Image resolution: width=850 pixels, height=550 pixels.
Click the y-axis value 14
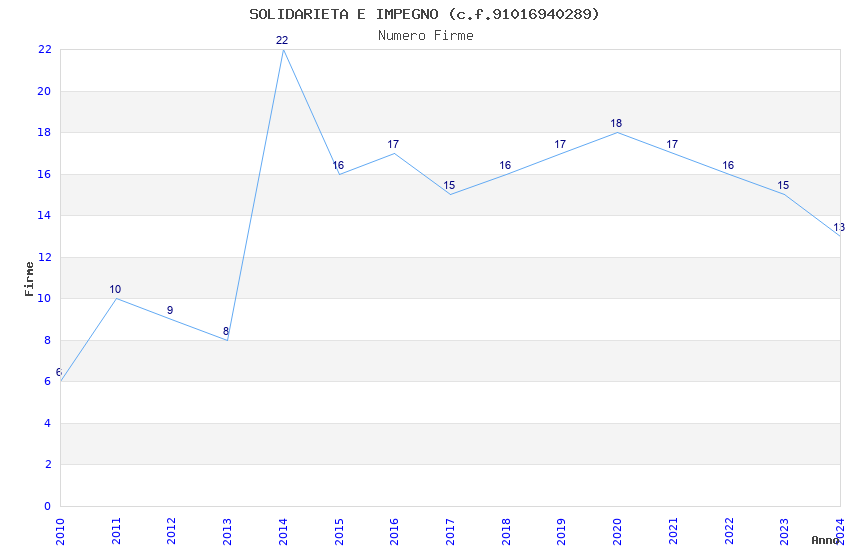(x=44, y=215)
